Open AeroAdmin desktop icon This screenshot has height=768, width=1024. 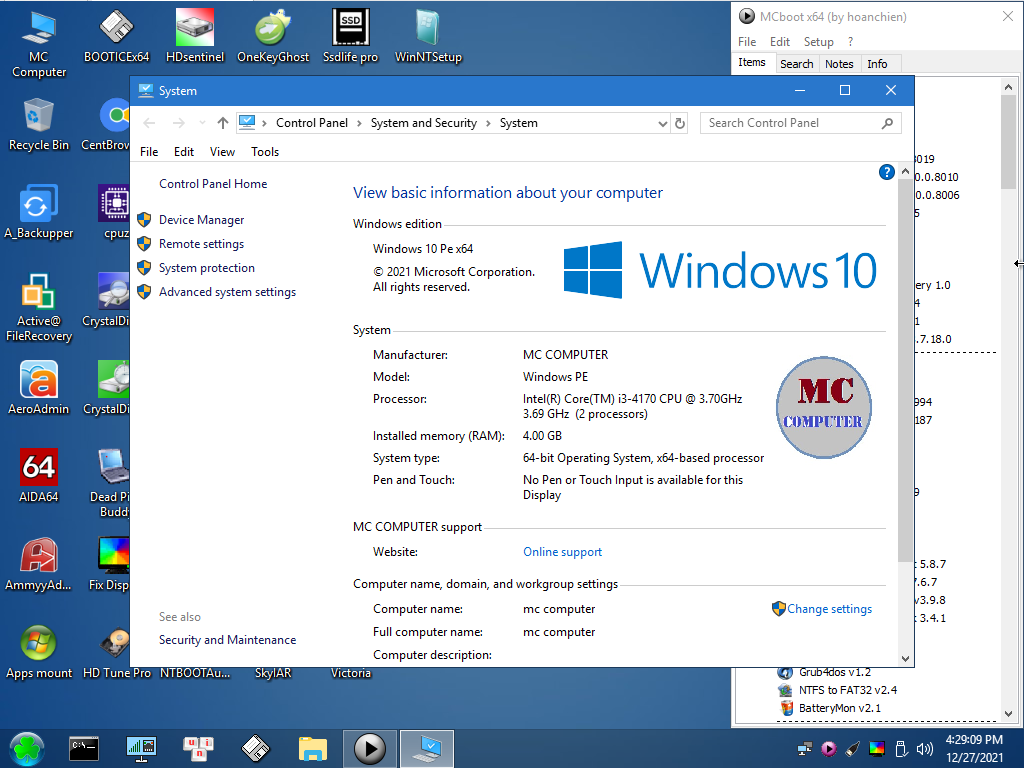pos(39,388)
